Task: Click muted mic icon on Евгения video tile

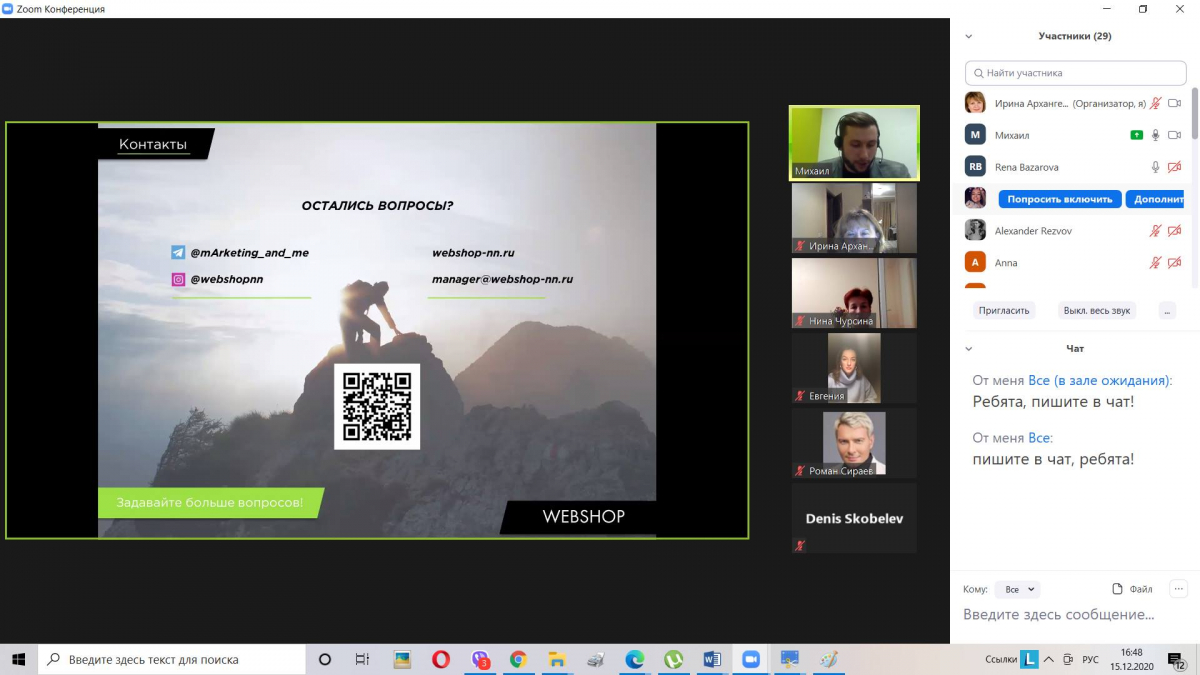Action: [800, 396]
